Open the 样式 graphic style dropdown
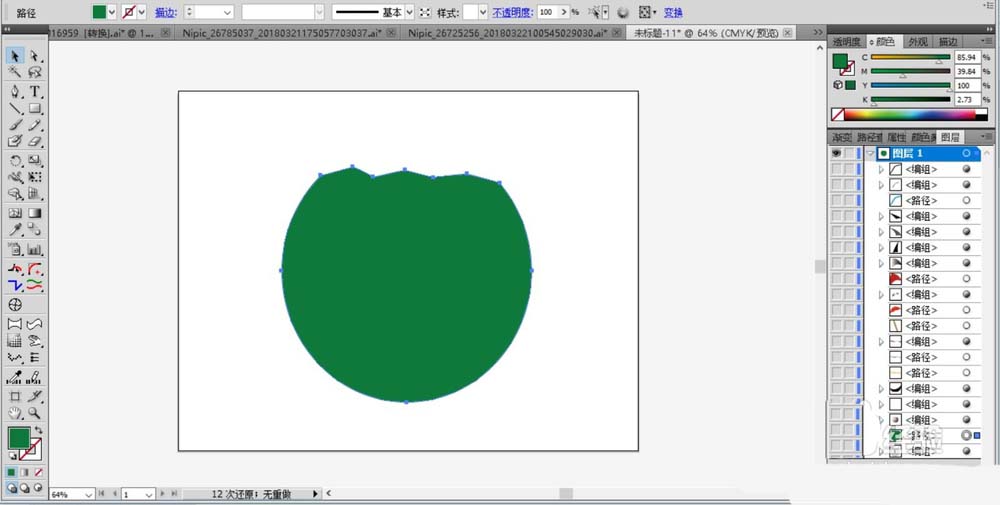This screenshot has height=505, width=1000. [x=483, y=12]
